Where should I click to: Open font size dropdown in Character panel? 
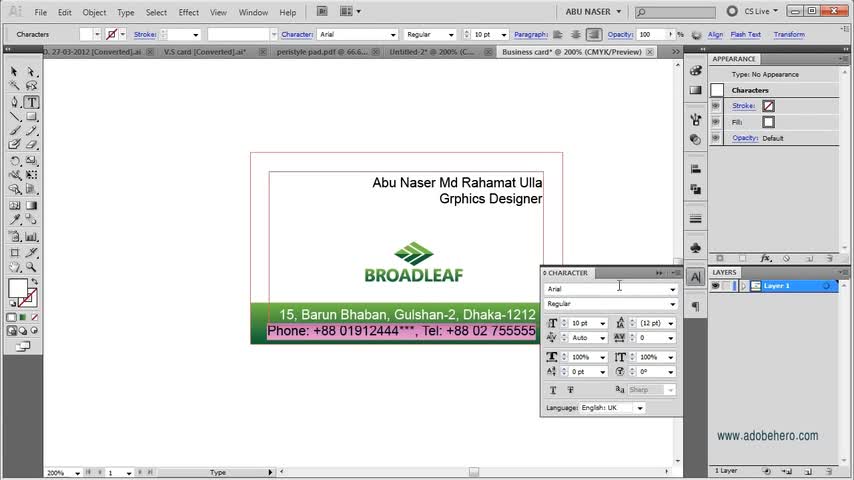pos(602,324)
